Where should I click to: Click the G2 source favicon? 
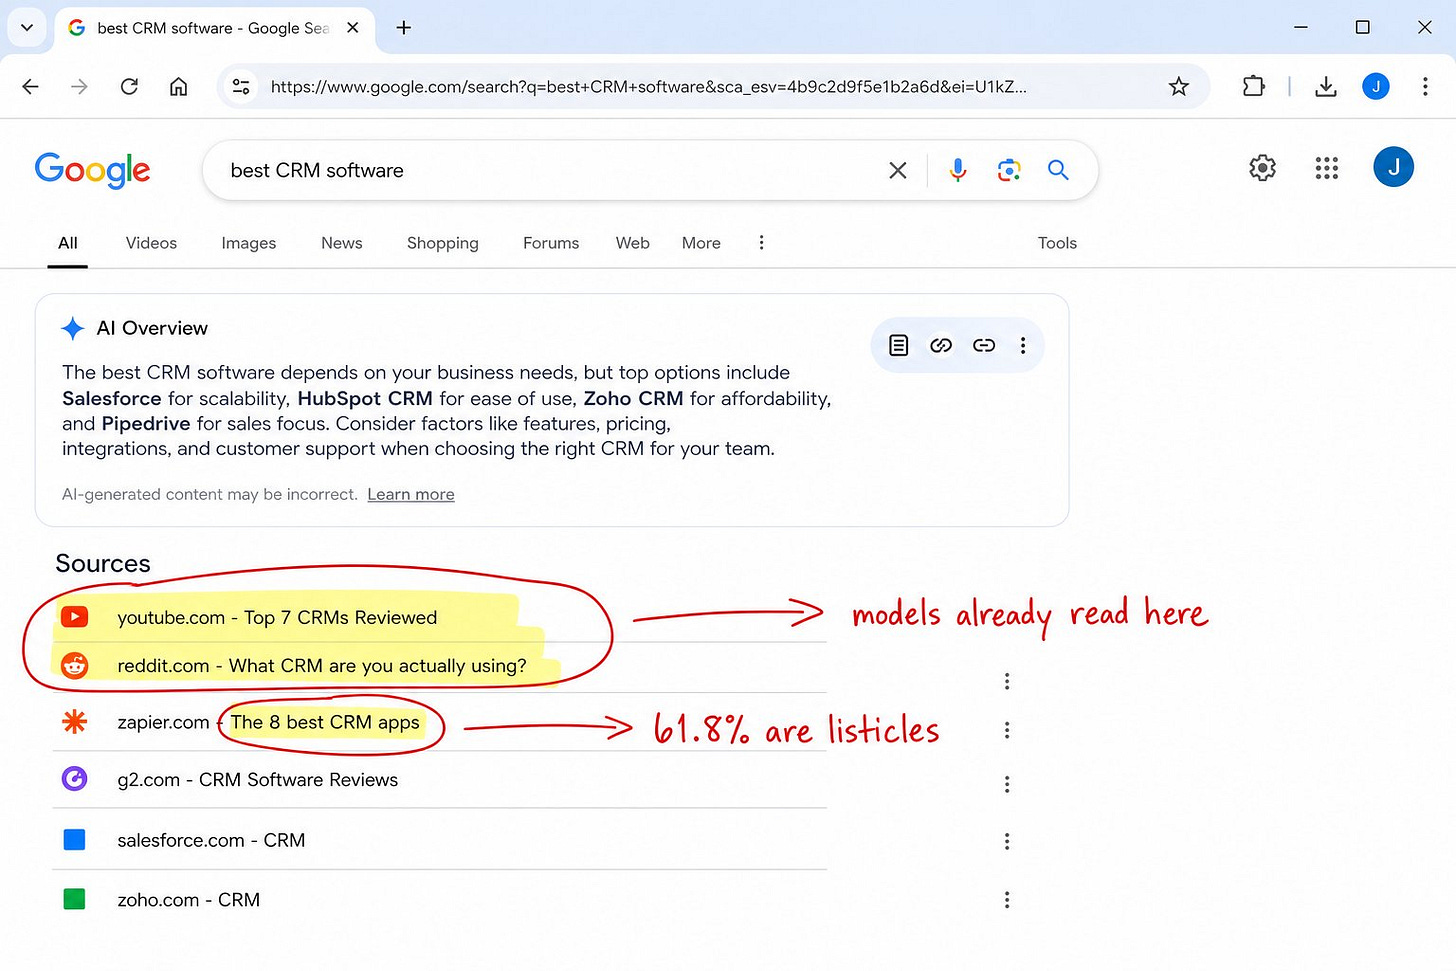[x=75, y=778]
